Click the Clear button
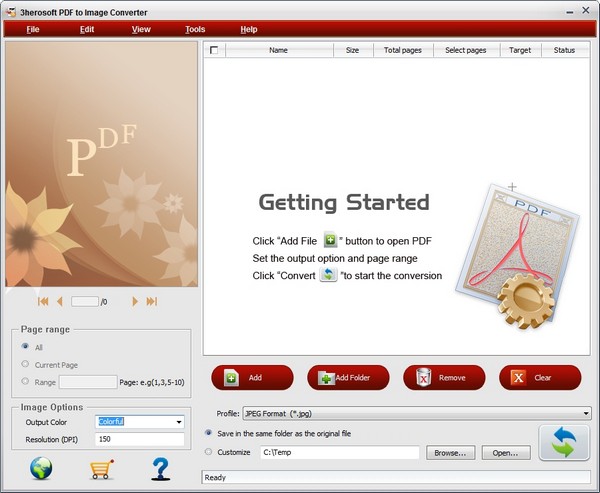600x493 pixels. 540,377
